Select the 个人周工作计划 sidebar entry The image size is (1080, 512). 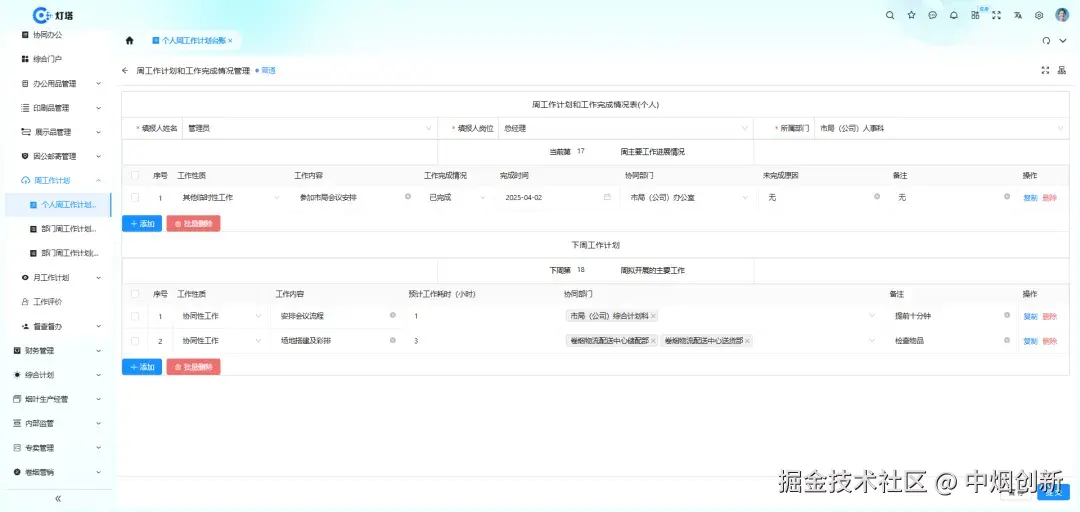pos(59,205)
